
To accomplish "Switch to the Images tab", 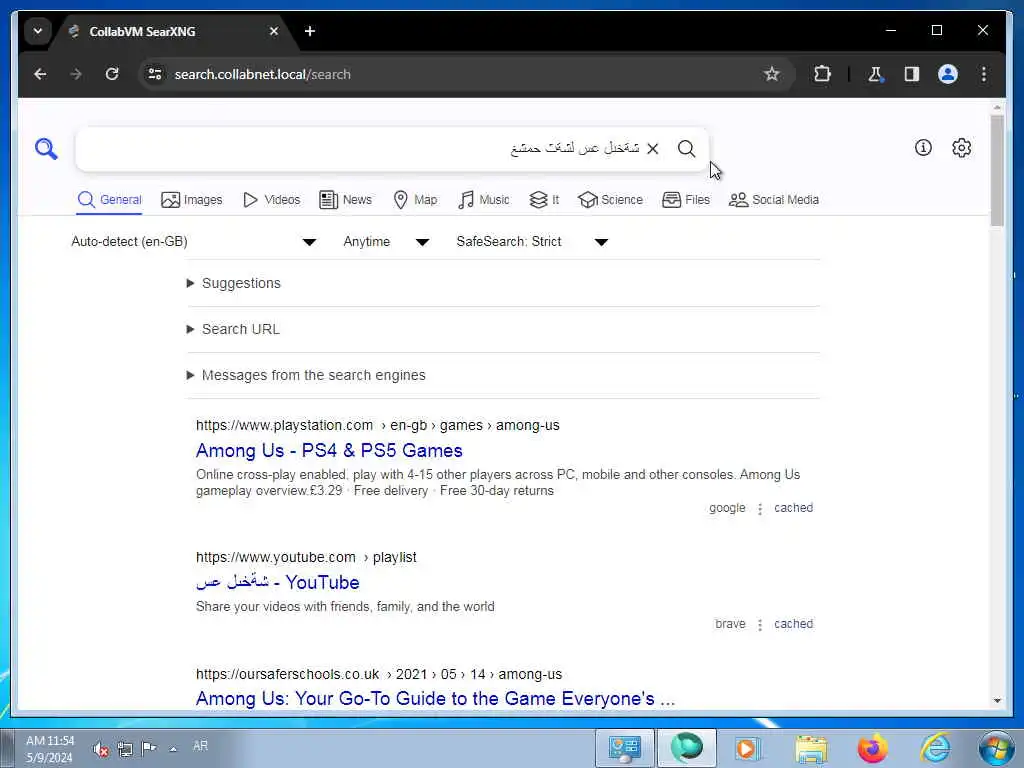I will pos(191,200).
